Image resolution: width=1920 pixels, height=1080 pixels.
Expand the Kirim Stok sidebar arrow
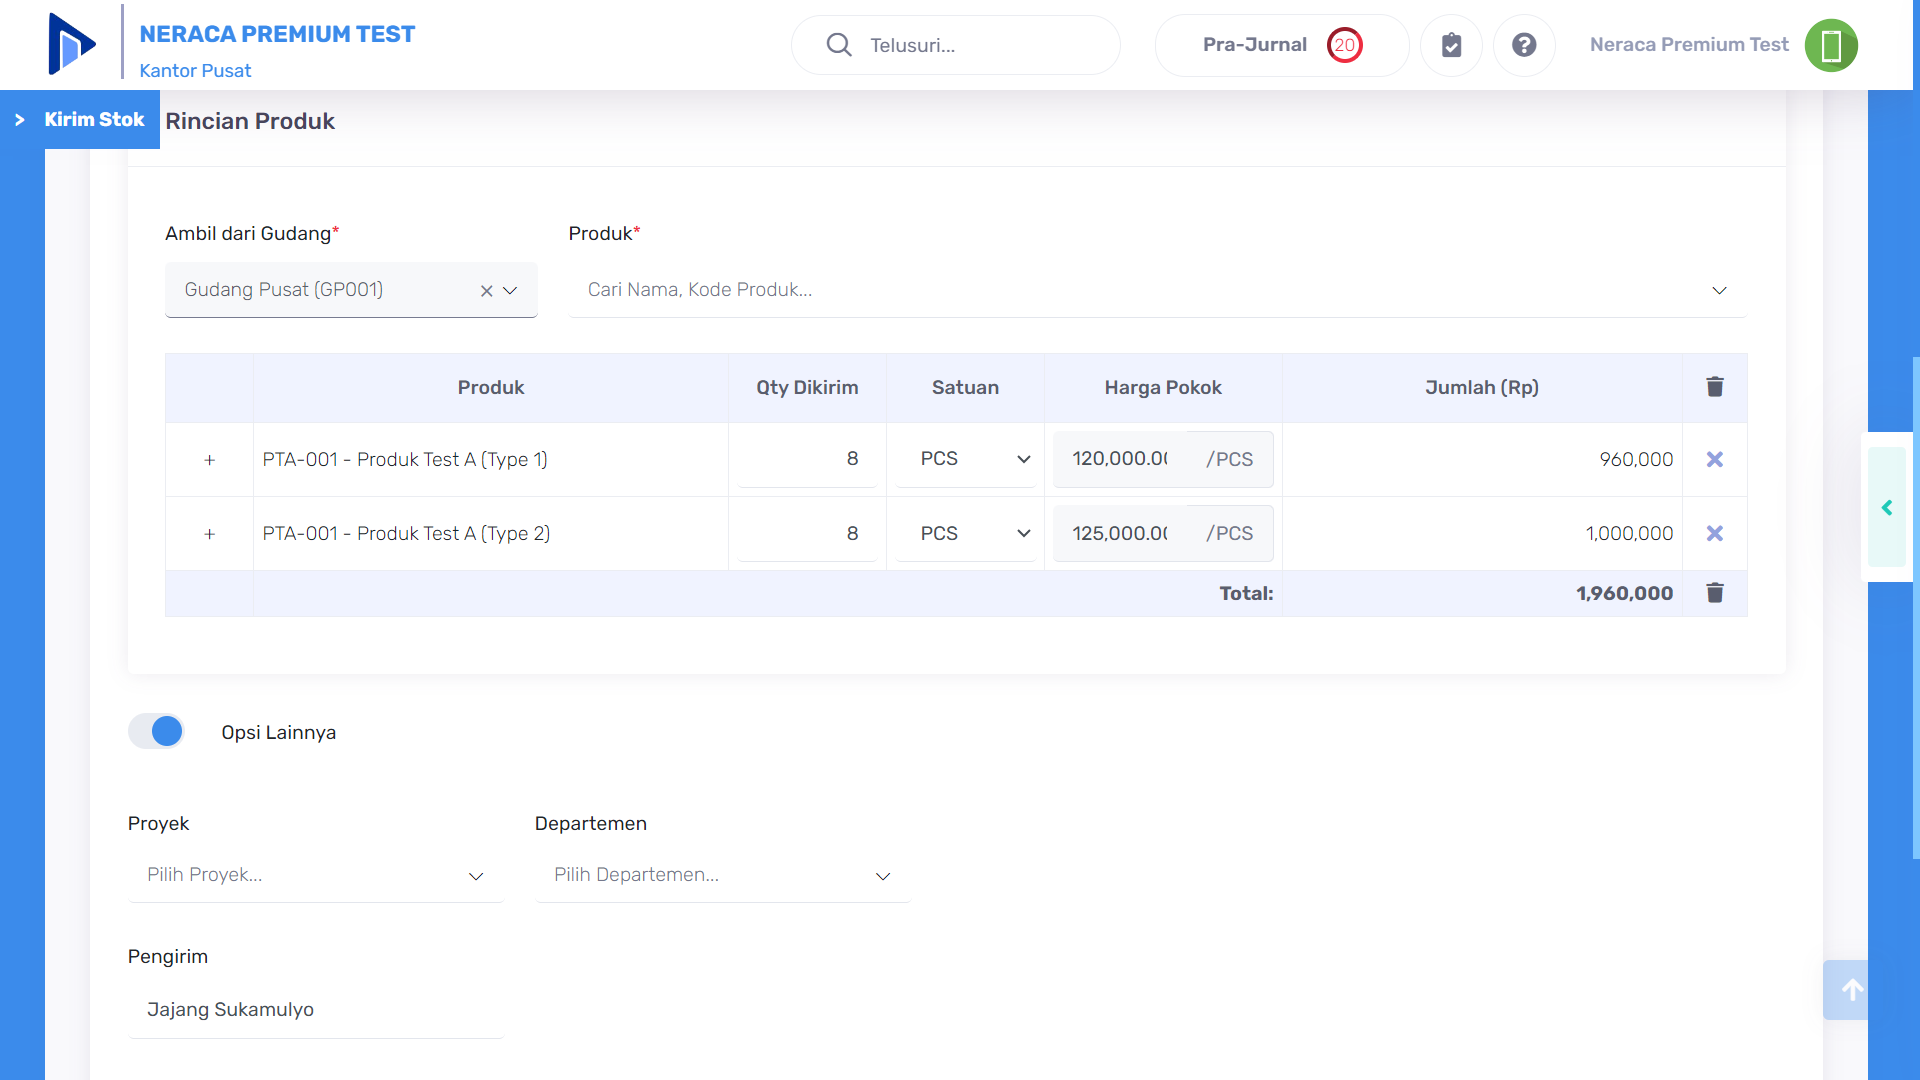[x=20, y=120]
